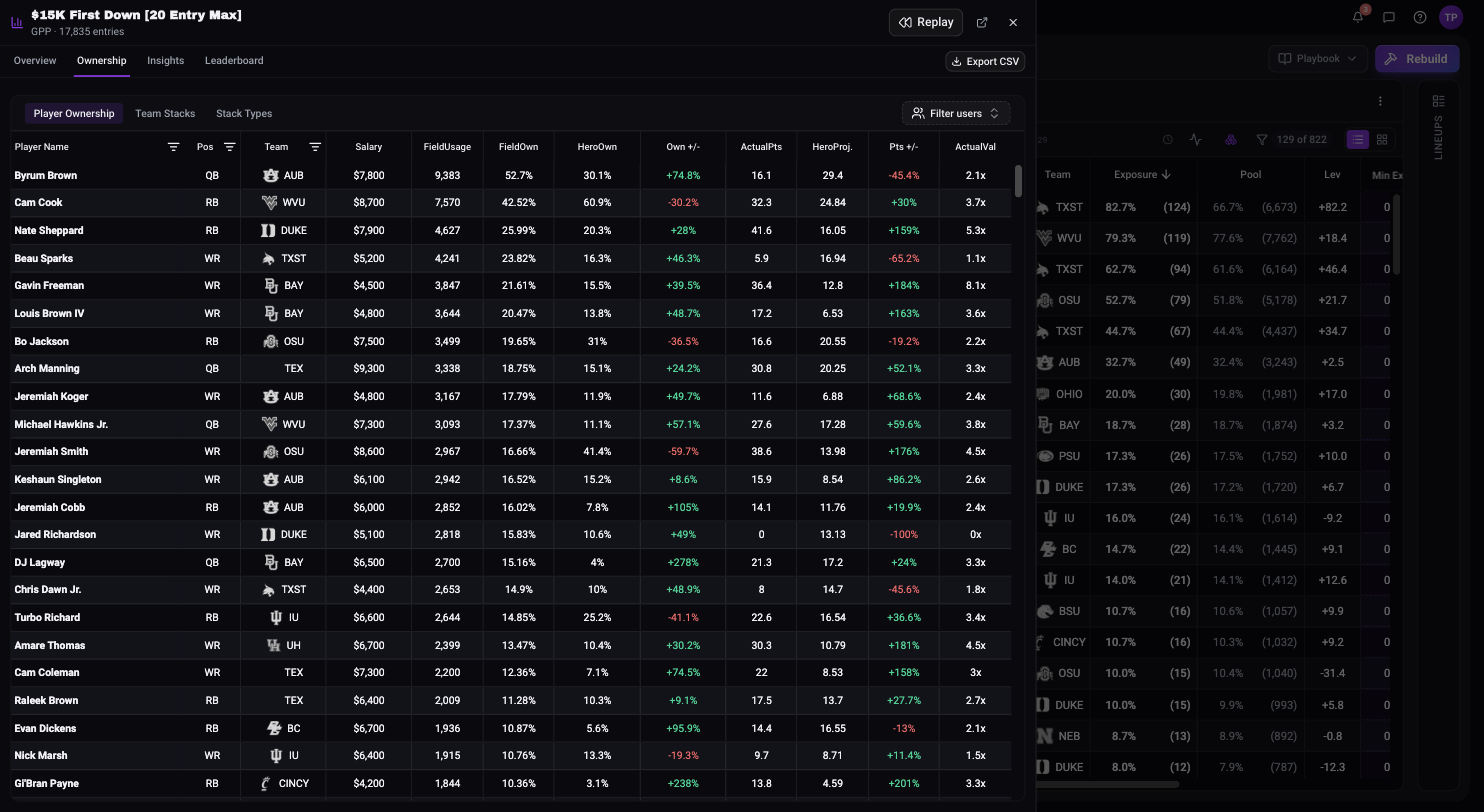Click the BC logo in Evan Dickens row
Screen dimensions: 1484x812
click(274, 728)
